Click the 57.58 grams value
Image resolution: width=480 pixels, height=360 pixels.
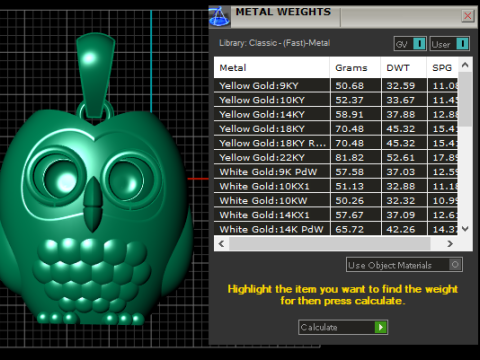349,172
